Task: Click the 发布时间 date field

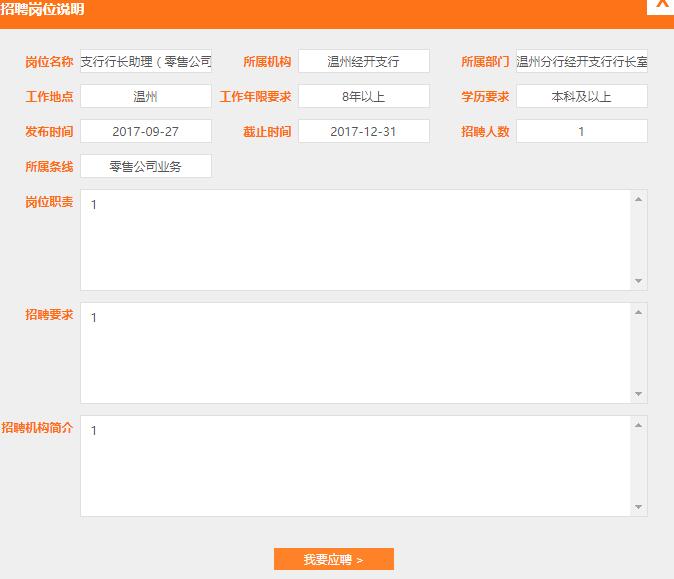Action: [146, 131]
